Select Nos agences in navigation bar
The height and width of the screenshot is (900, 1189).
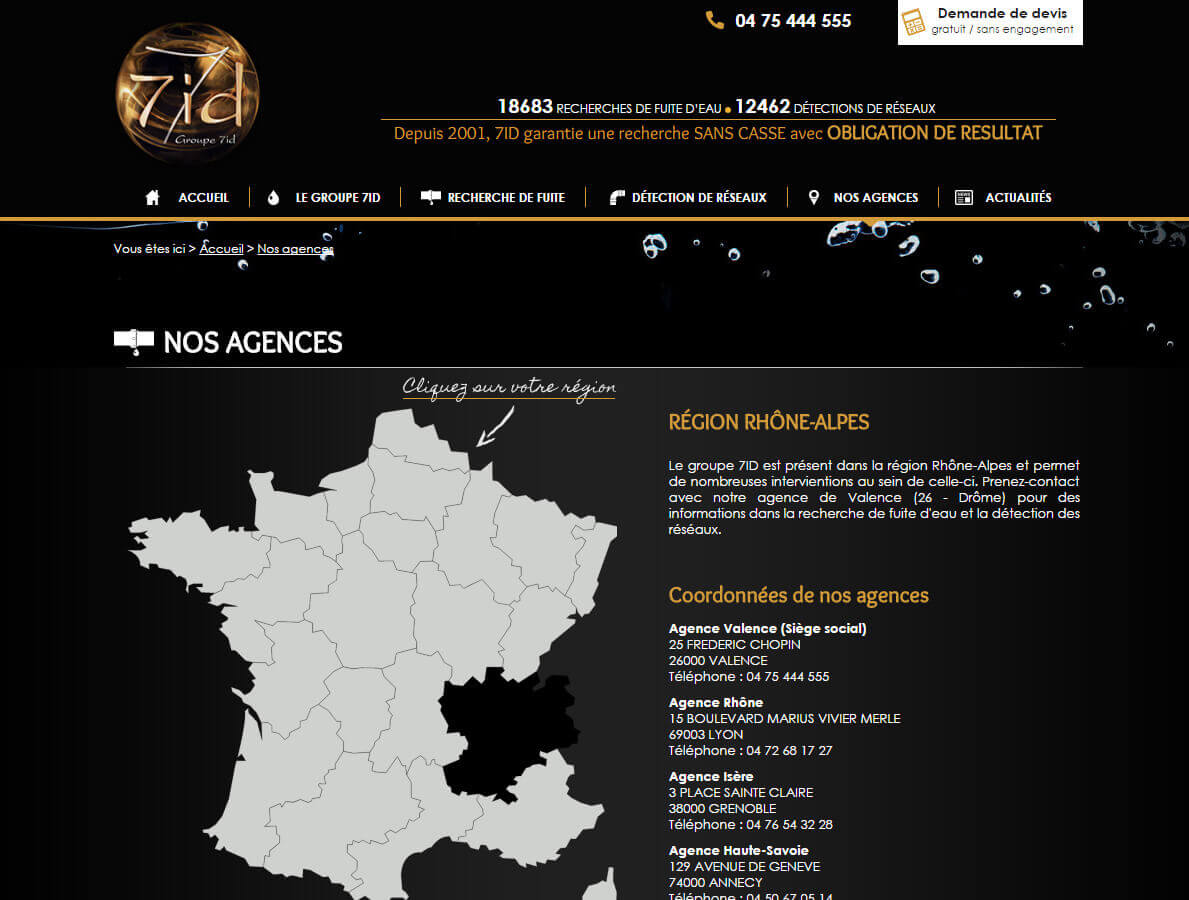[876, 197]
